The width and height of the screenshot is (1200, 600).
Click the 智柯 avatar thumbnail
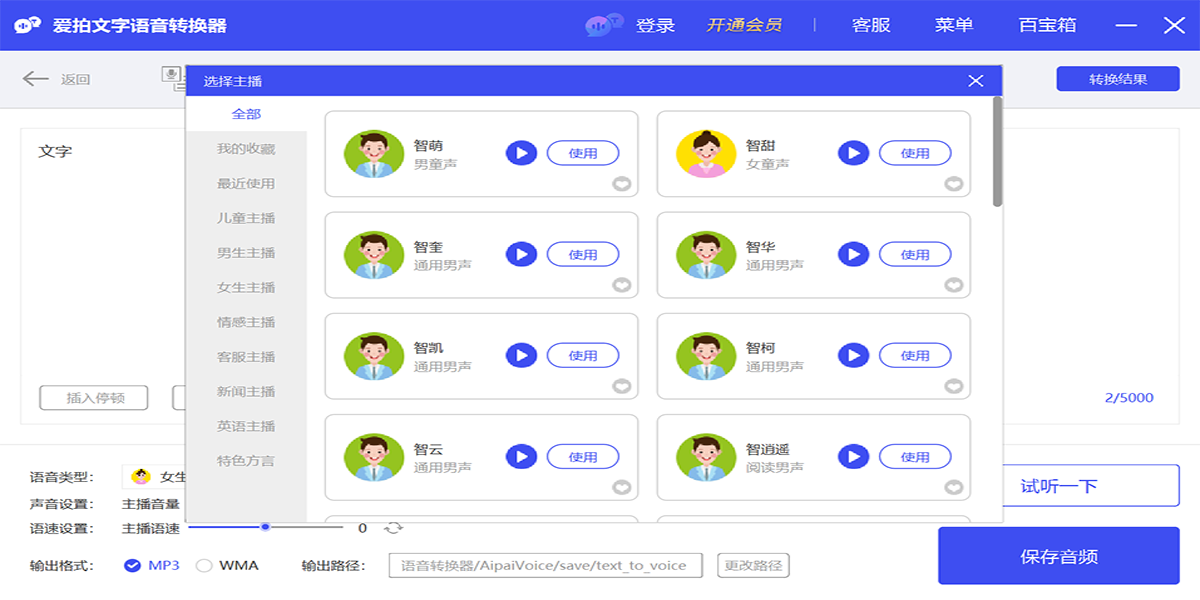706,356
